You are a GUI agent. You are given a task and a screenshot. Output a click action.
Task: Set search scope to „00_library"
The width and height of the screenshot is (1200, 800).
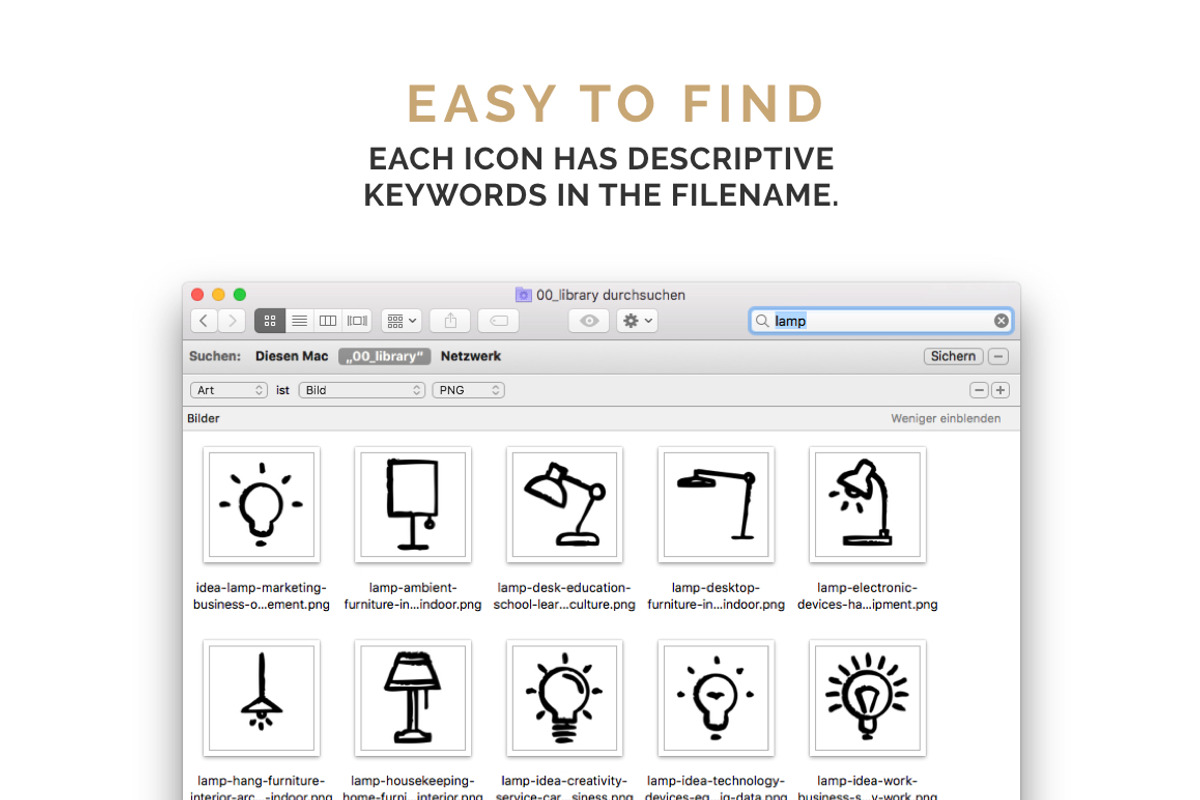click(x=385, y=356)
